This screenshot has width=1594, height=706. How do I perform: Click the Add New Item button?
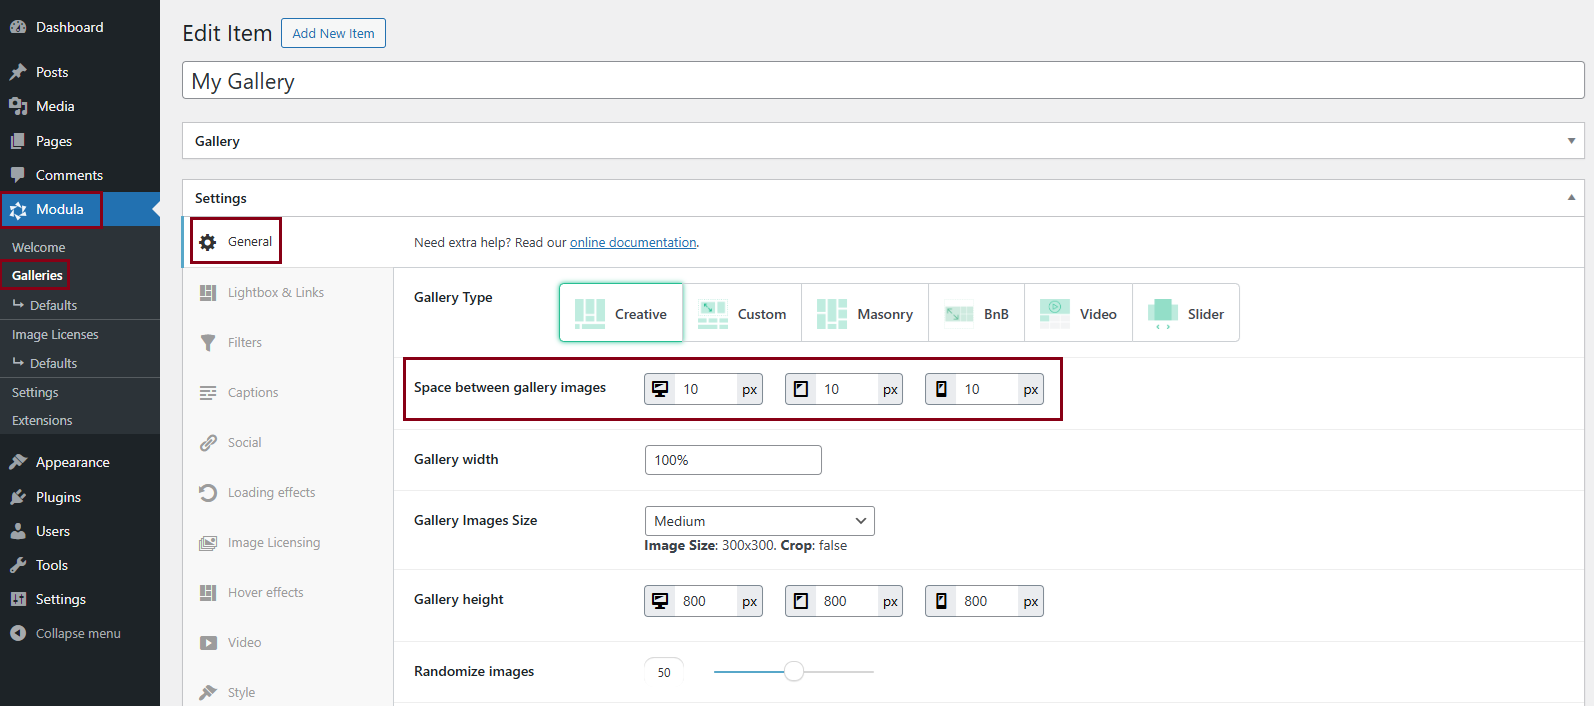[x=333, y=33]
